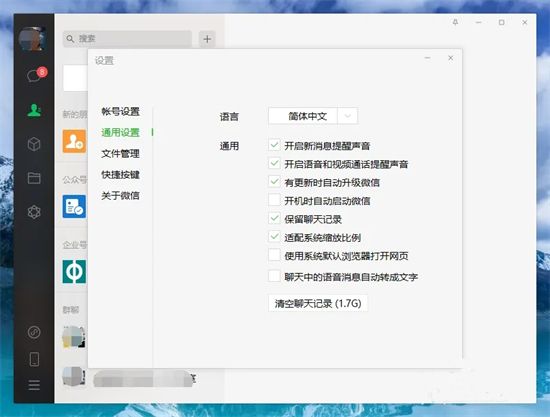The width and height of the screenshot is (550, 417).
Task: Switch to 关于微信 tab
Action: [x=120, y=196]
